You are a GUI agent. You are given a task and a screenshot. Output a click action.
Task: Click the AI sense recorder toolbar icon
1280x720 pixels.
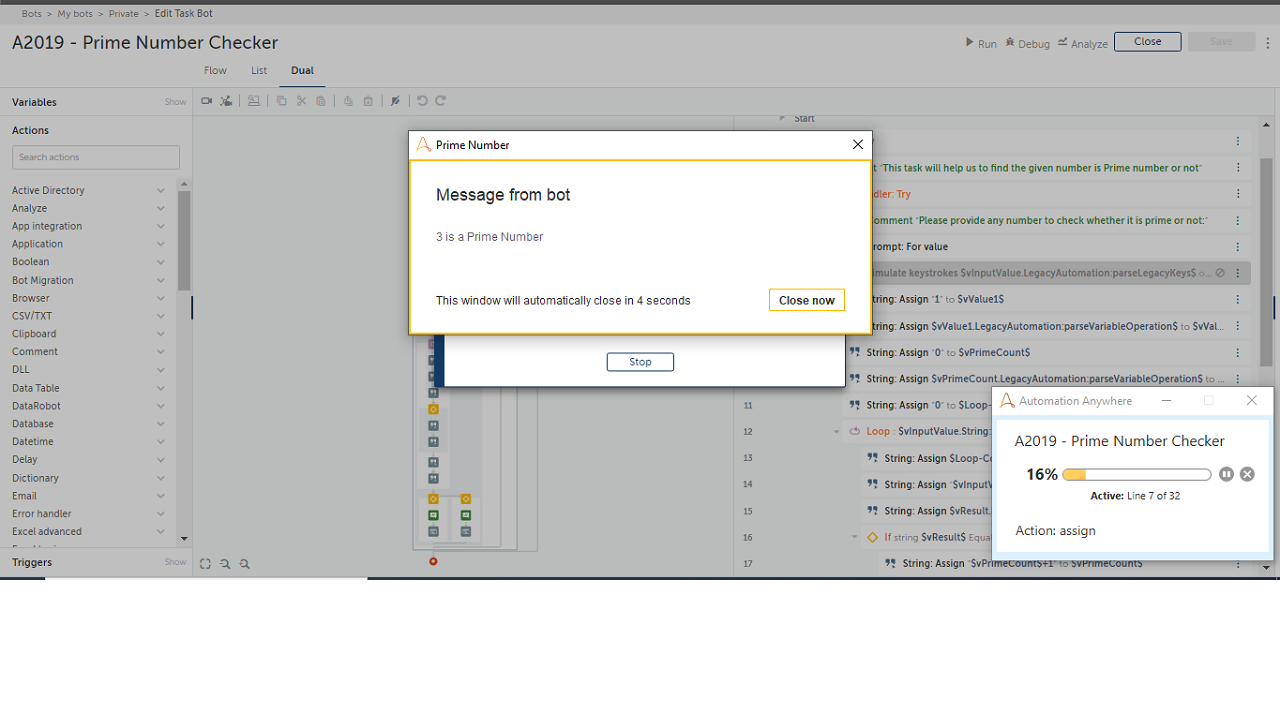(226, 101)
